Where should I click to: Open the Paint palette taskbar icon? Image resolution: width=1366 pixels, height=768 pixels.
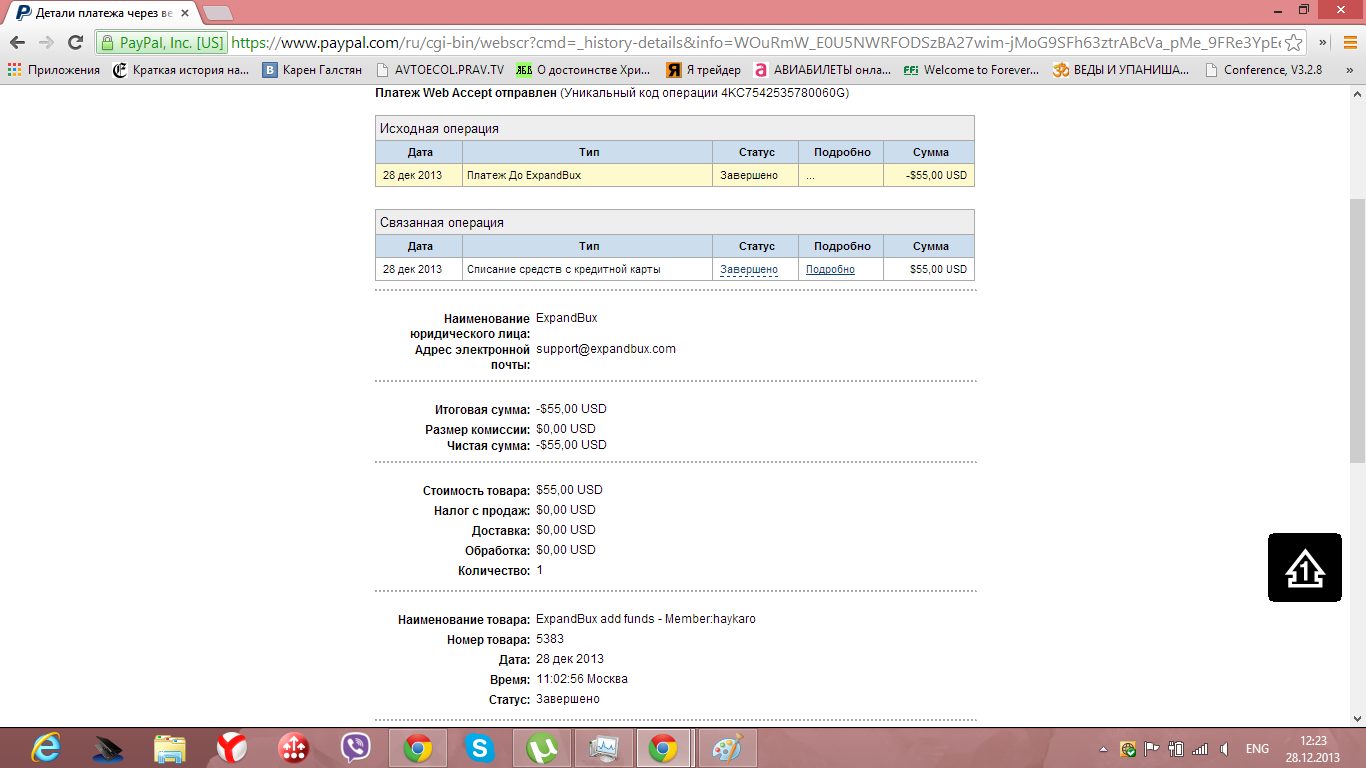(x=728, y=748)
